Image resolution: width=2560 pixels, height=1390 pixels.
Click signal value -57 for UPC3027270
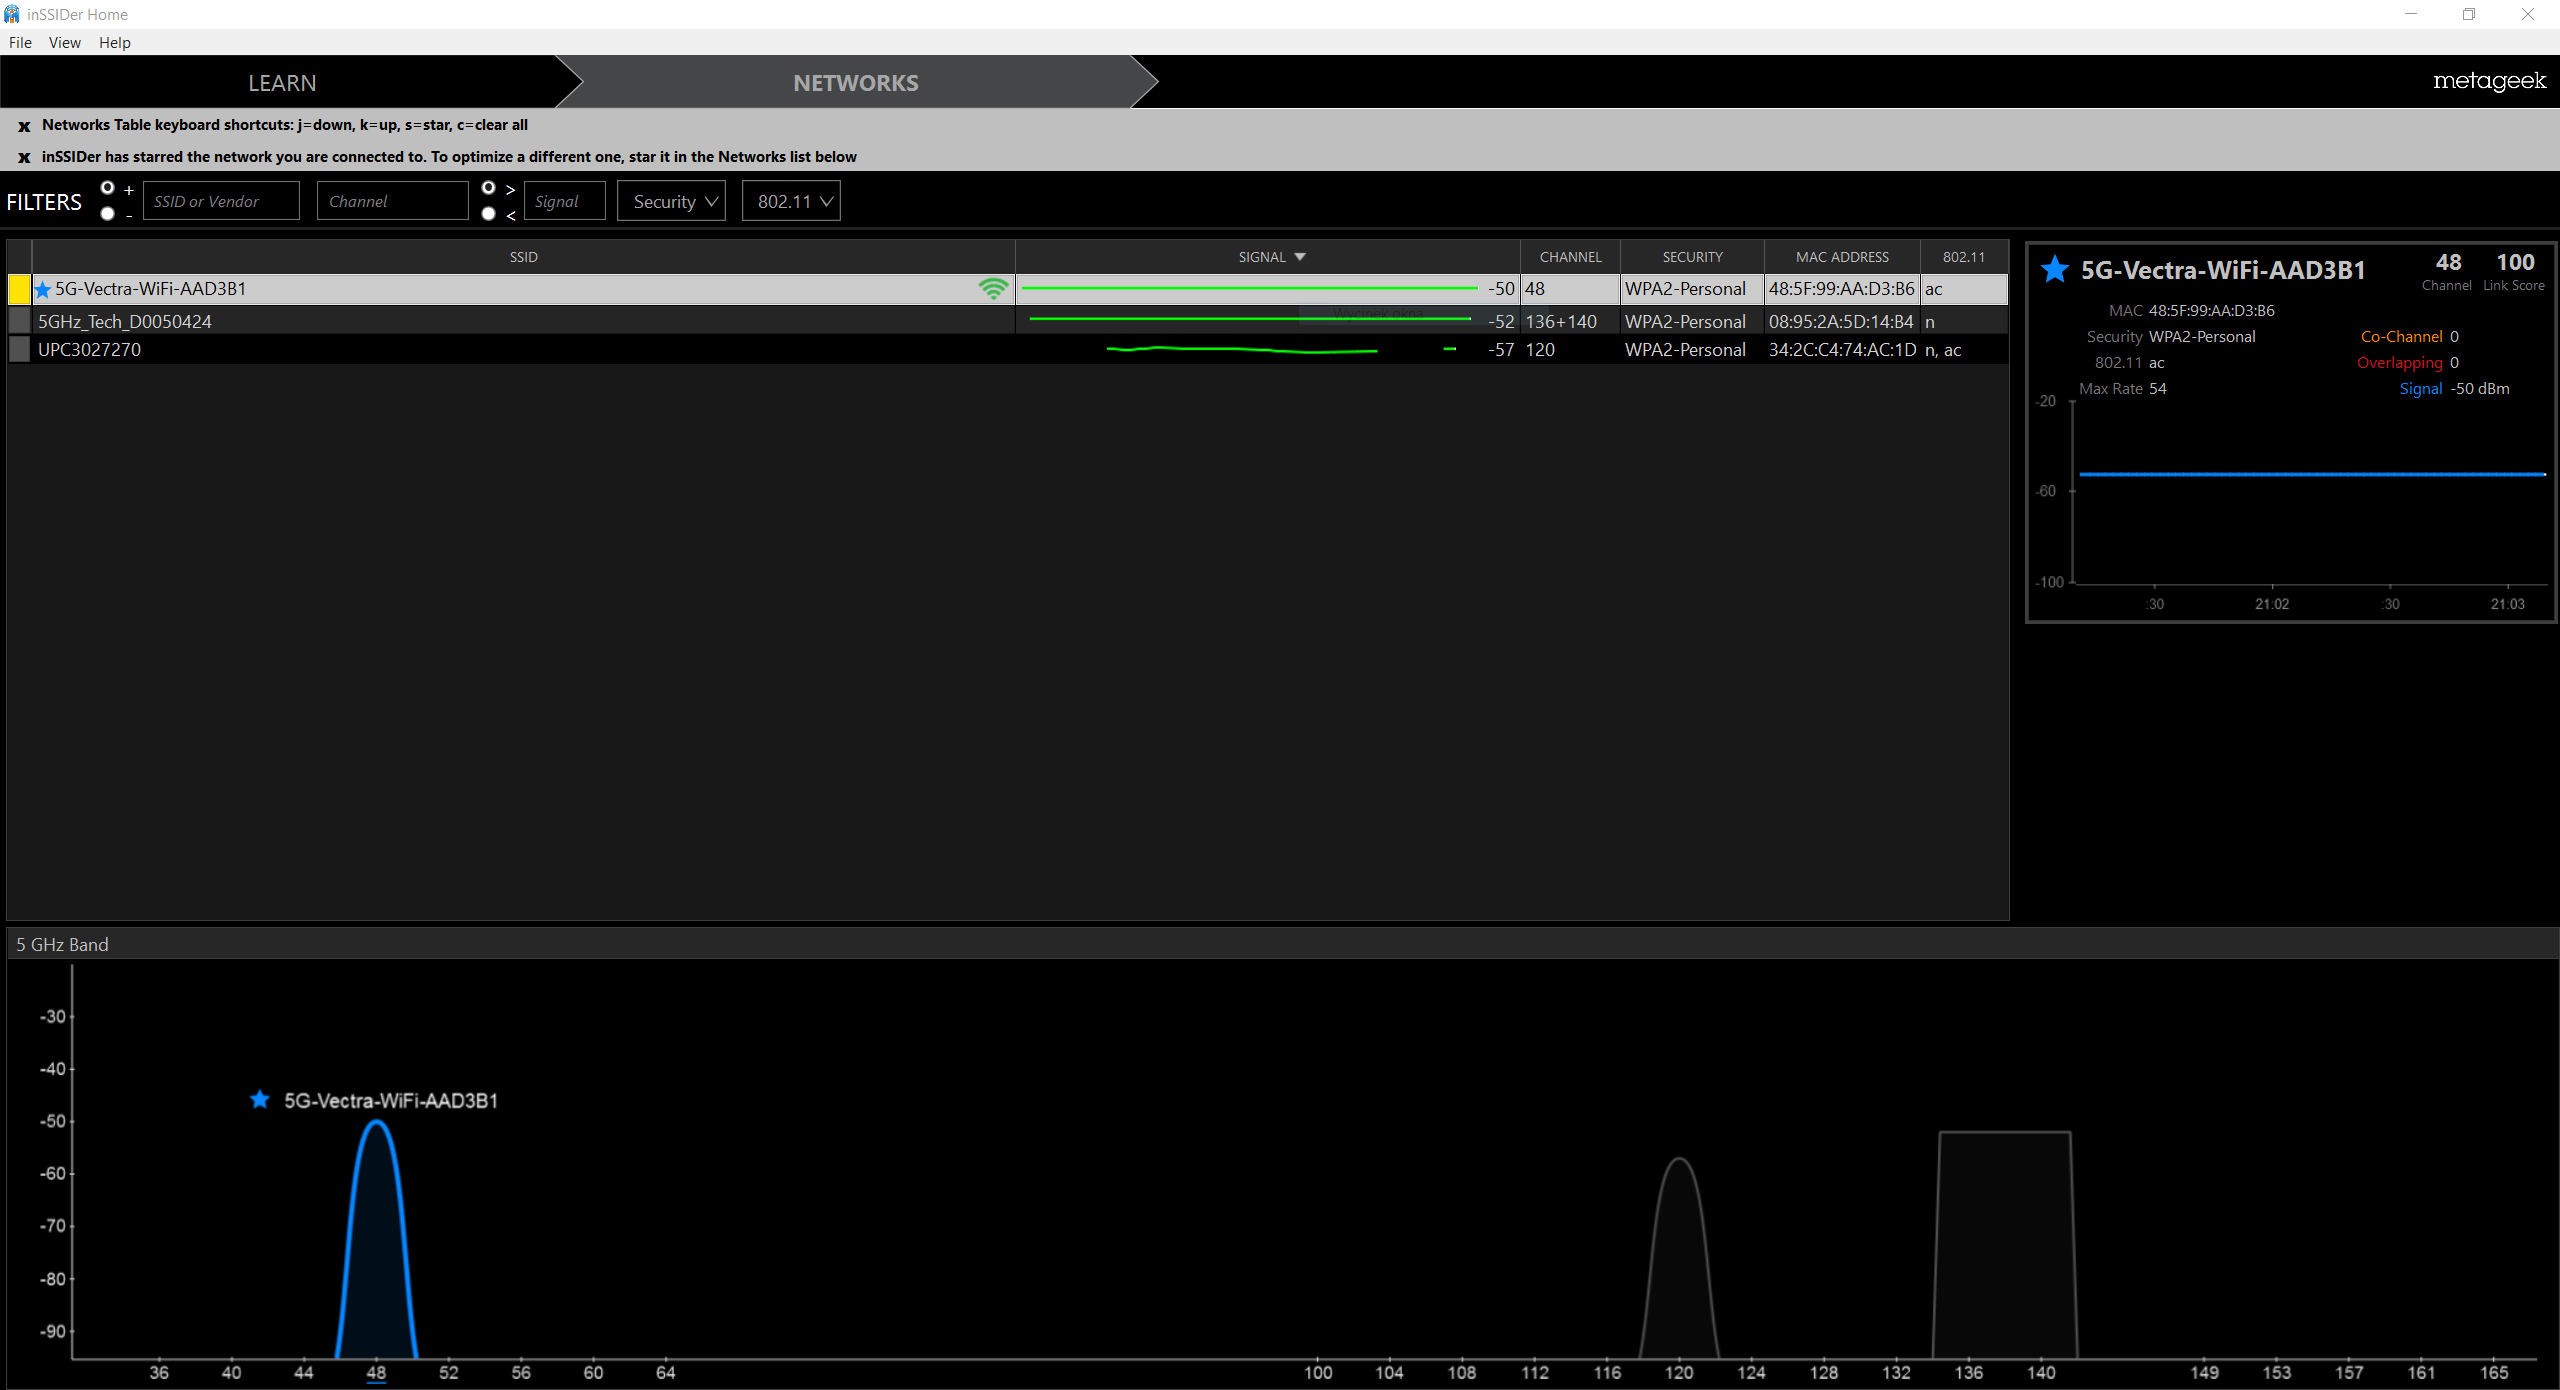click(x=1501, y=350)
